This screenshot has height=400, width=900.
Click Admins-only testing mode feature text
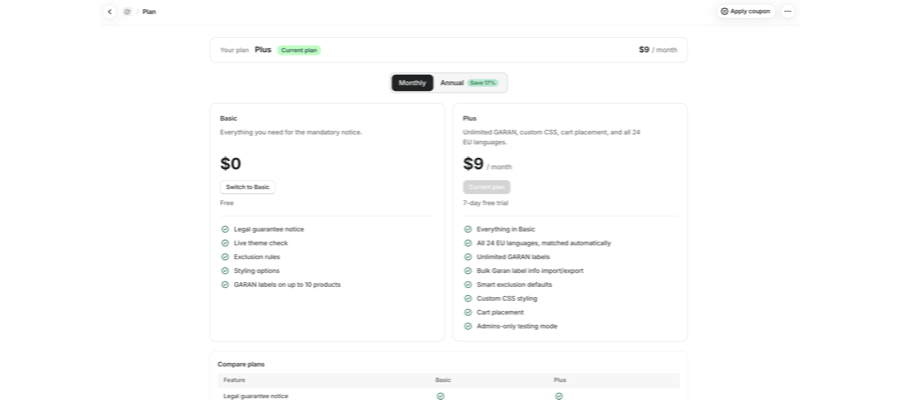pyautogui.click(x=517, y=326)
